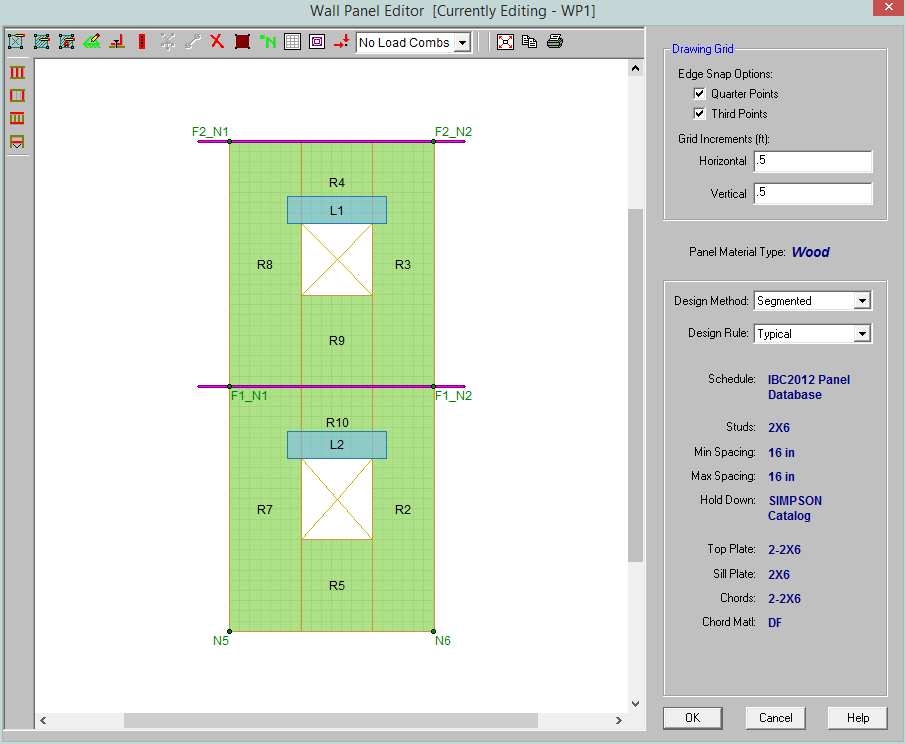Click the dark red solid square icon
Viewport: 906px width, 744px height.
(x=242, y=42)
